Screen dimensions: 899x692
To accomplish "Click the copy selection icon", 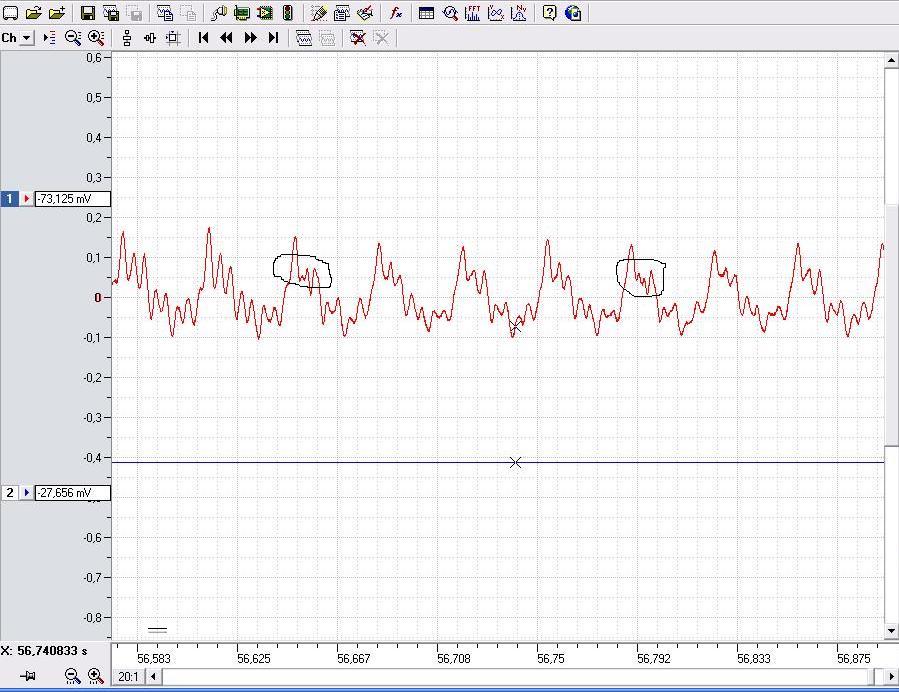I will [x=165, y=13].
